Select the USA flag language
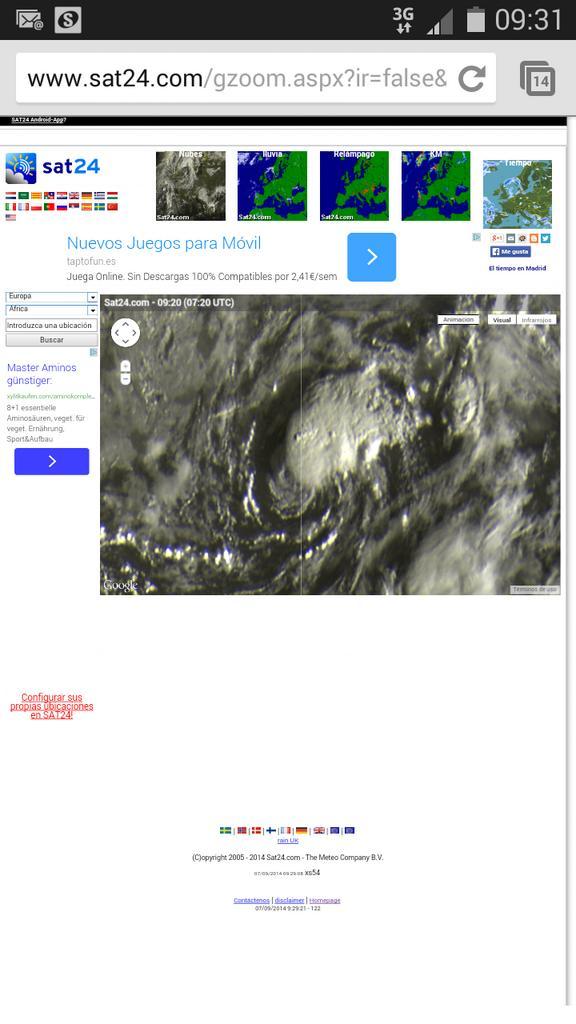The height and width of the screenshot is (1024, 576). [x=10, y=217]
